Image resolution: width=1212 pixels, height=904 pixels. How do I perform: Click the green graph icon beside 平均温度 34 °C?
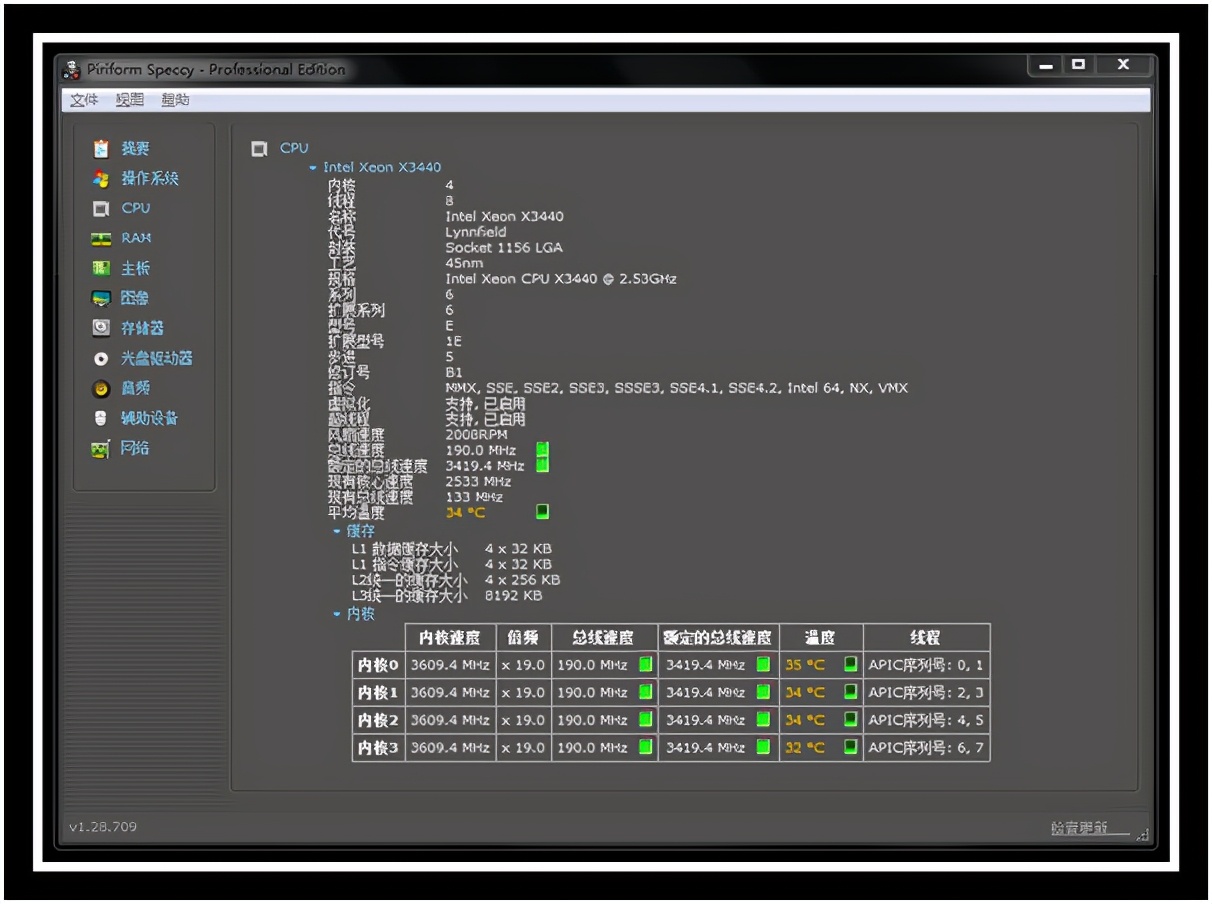tap(542, 511)
